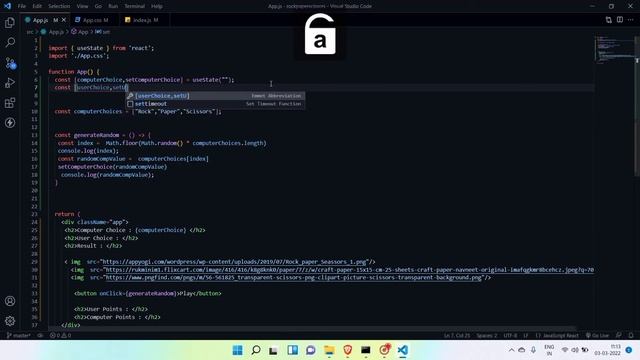Open the appyogi.com image URL link
The width and height of the screenshot is (640, 360).
coord(234,262)
